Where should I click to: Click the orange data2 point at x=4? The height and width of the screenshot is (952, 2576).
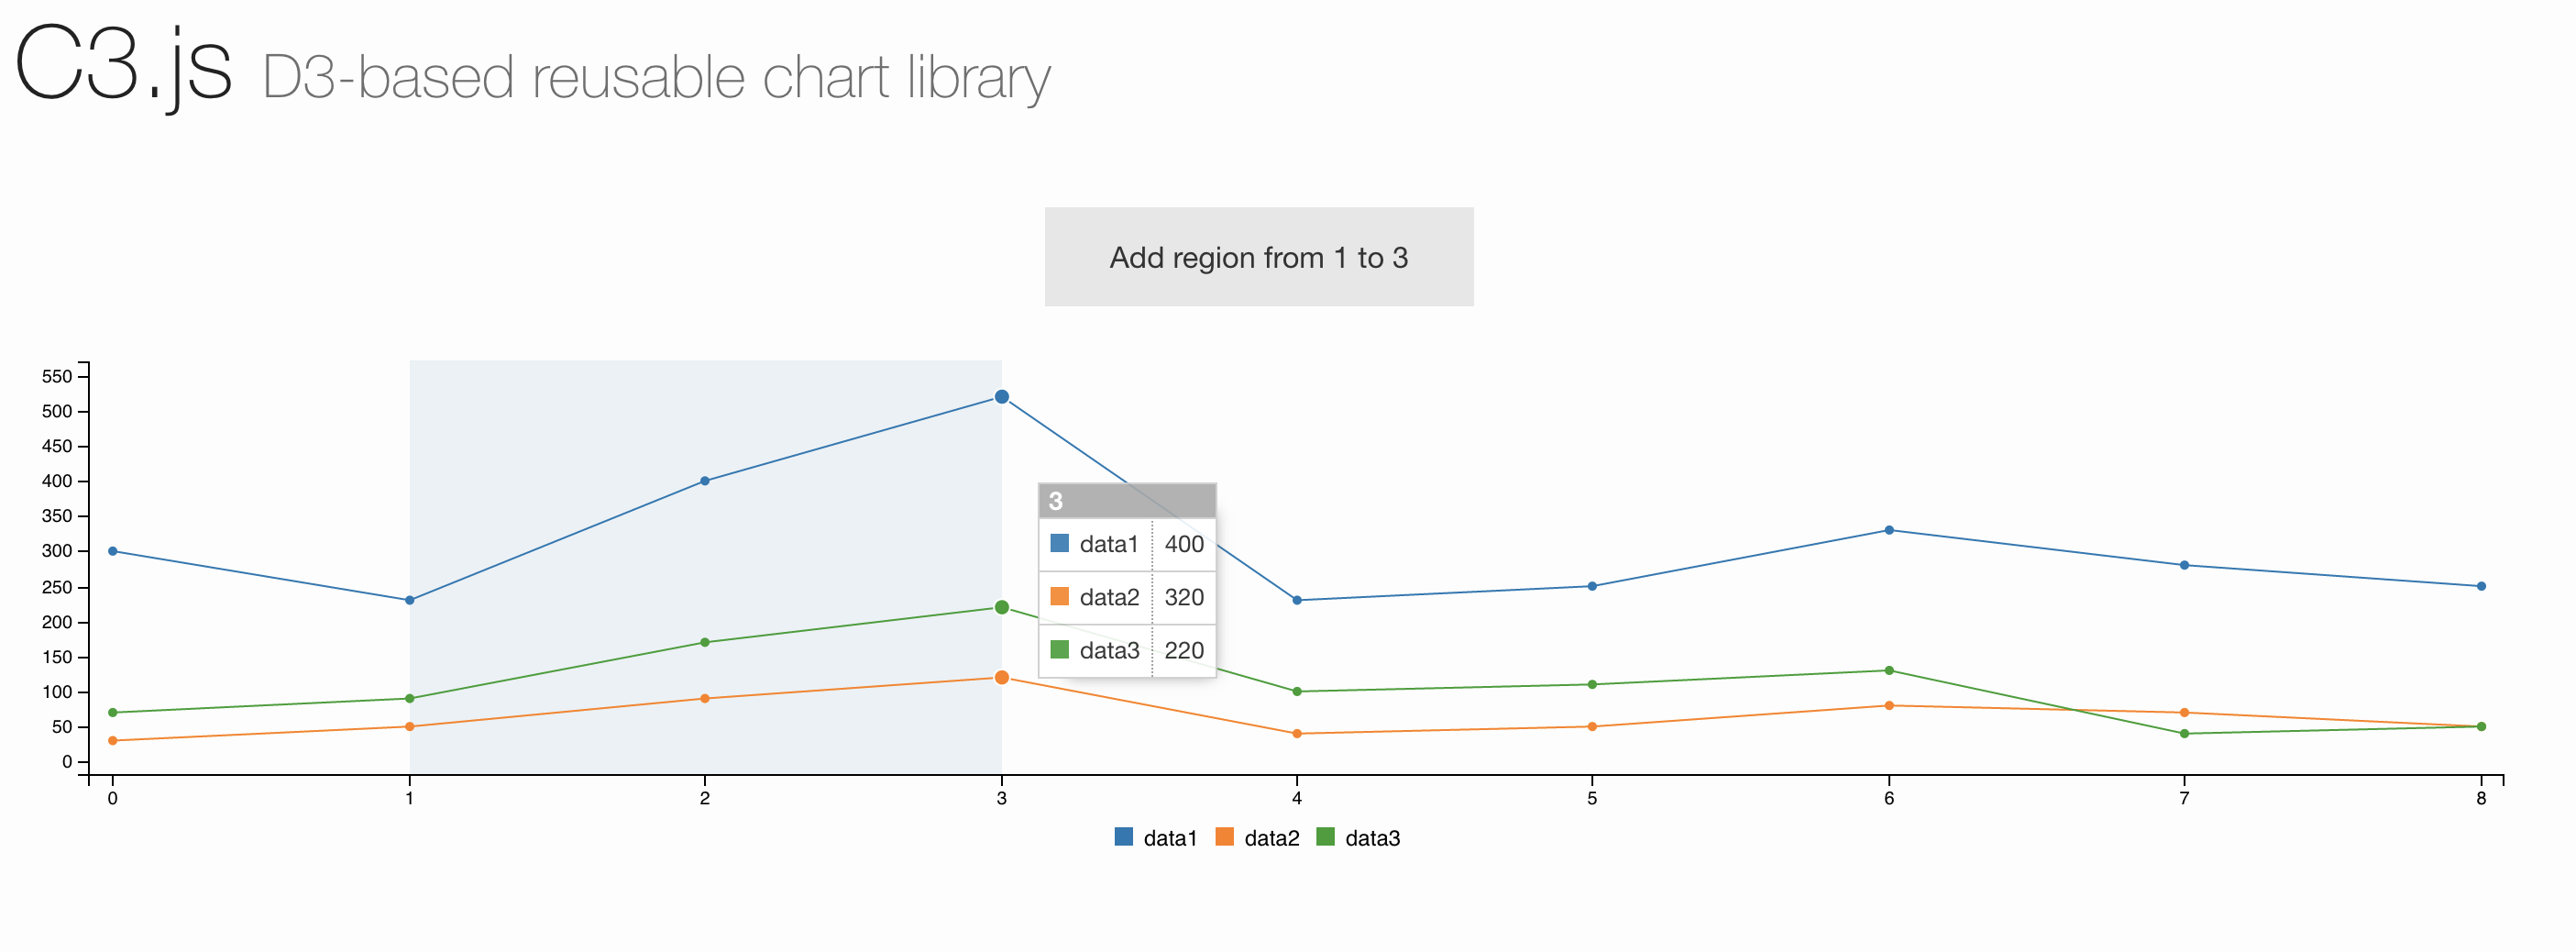(x=1297, y=733)
